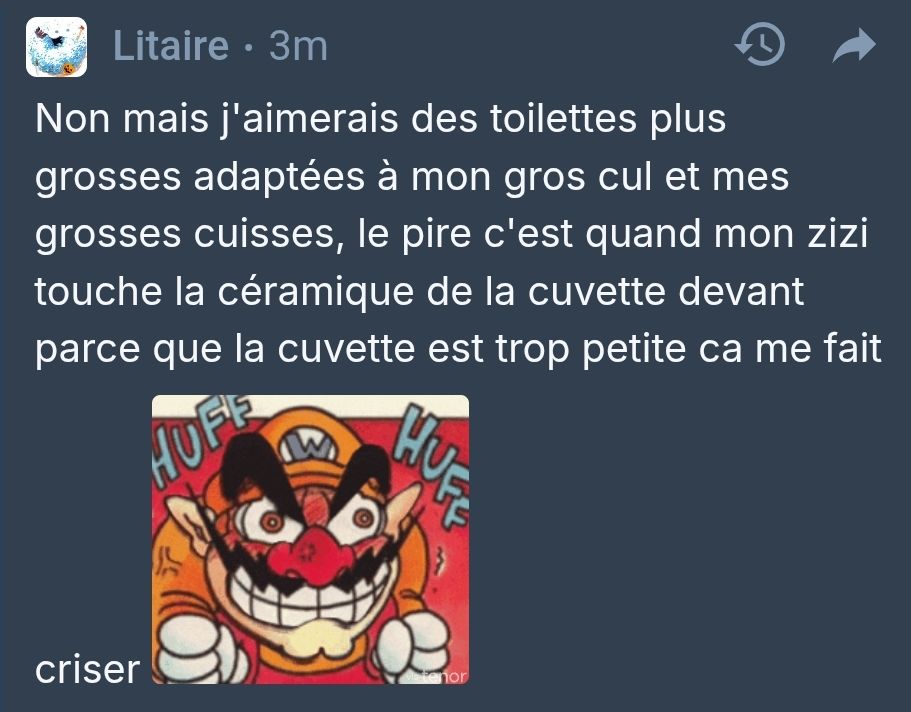The width and height of the screenshot is (911, 712).
Task: Open Litaire's profile avatar picture
Action: (56, 47)
